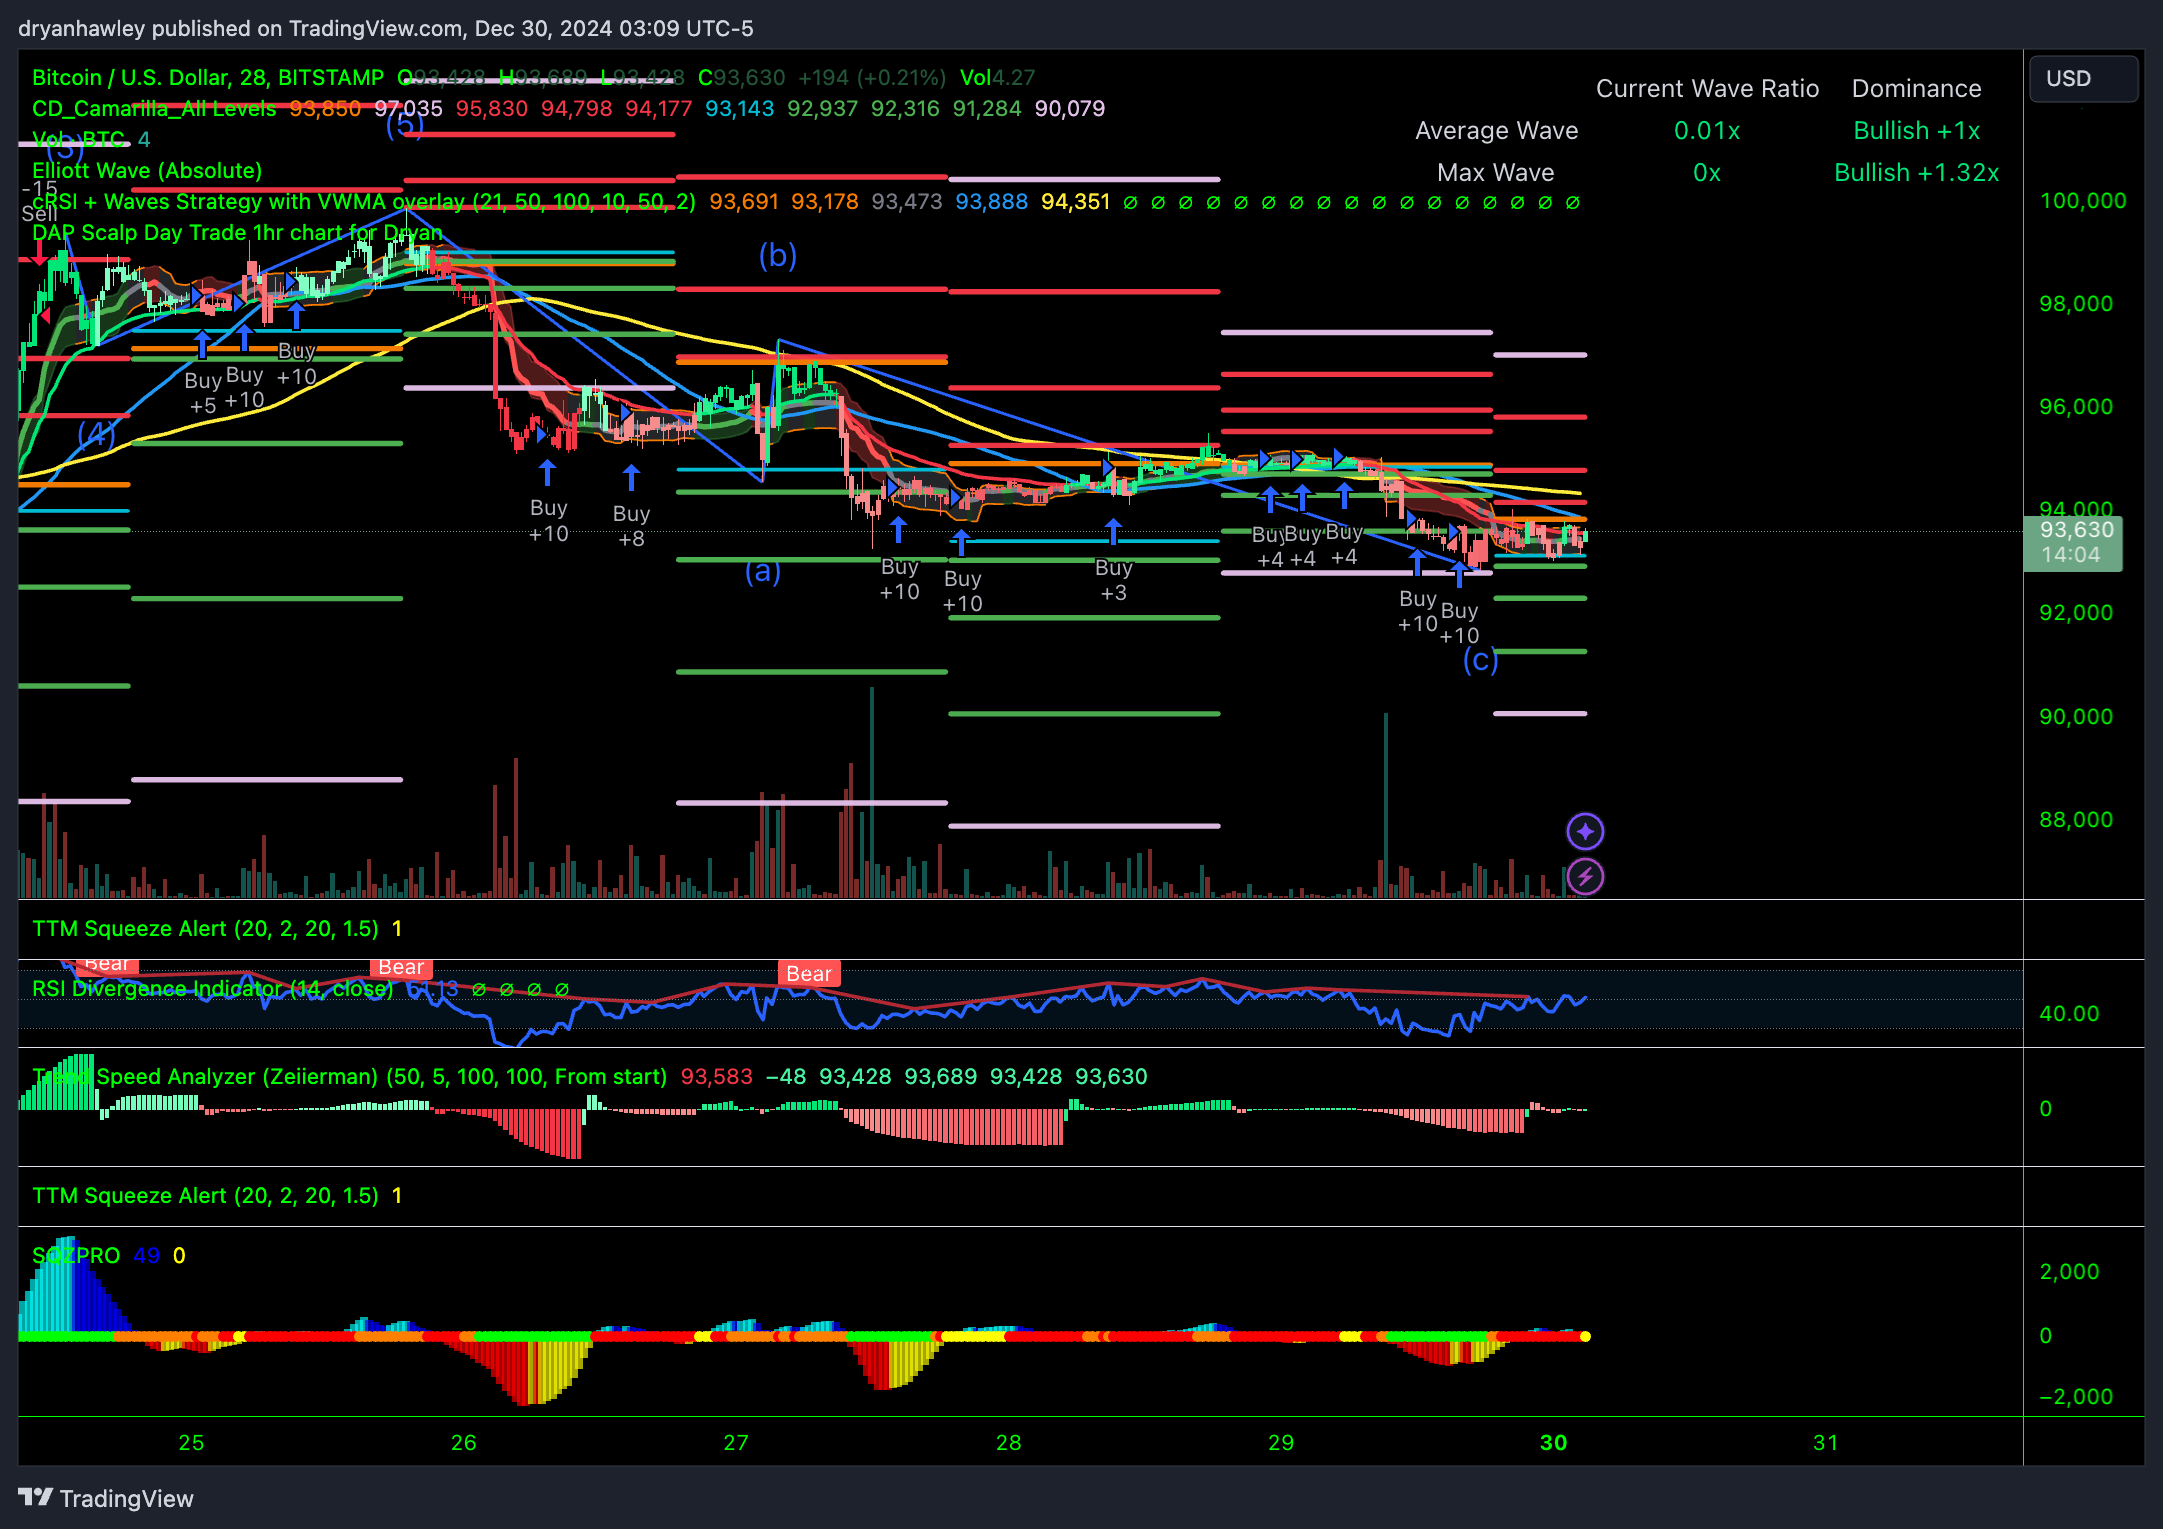
Task: Select the Bitcoin / U.S. Dollar legend title
Action: pos(208,78)
